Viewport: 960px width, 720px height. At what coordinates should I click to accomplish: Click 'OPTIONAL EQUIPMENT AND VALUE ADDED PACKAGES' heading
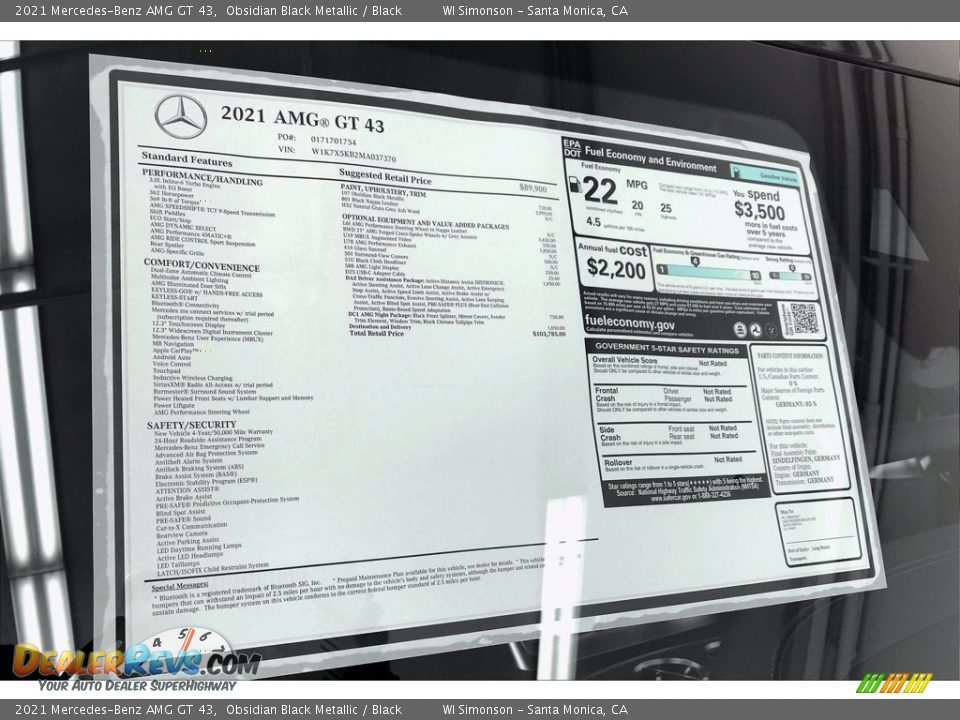coord(426,222)
